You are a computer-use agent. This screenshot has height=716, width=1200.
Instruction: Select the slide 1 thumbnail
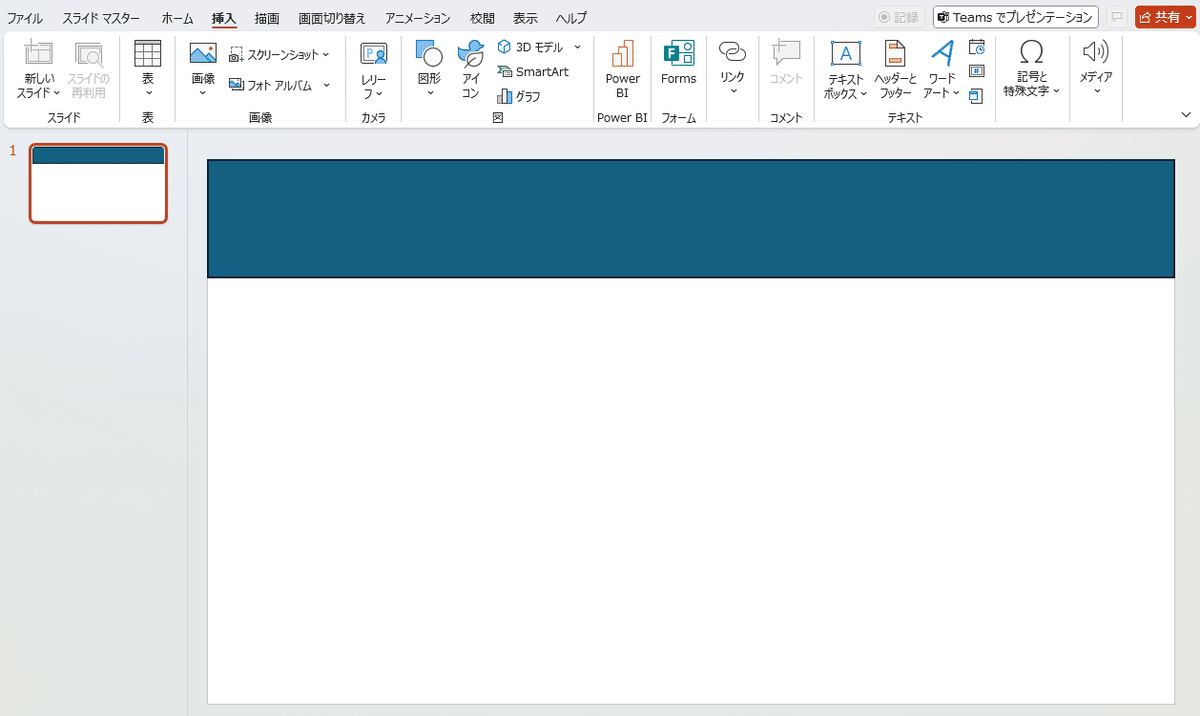click(98, 183)
